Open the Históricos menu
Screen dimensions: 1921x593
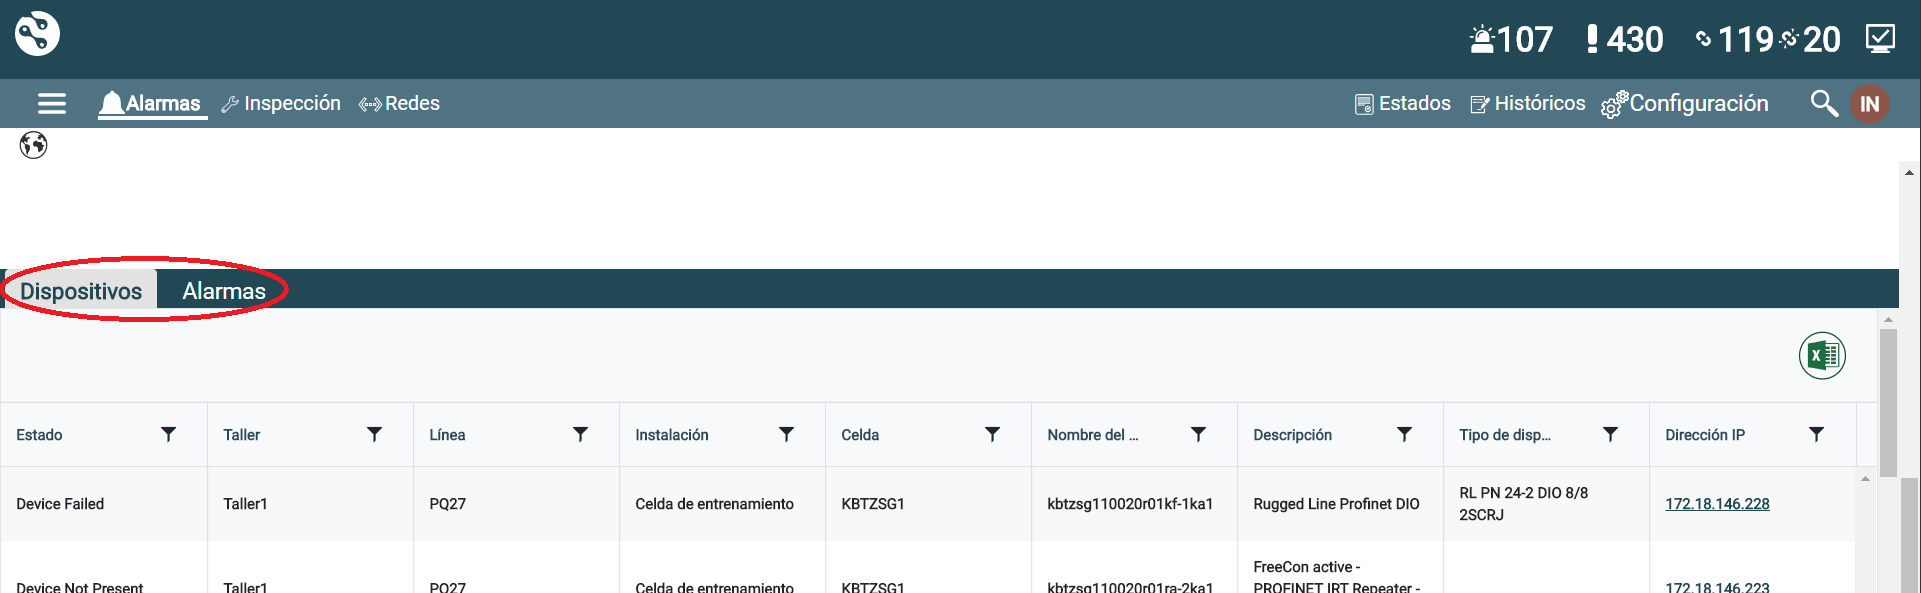point(1528,103)
